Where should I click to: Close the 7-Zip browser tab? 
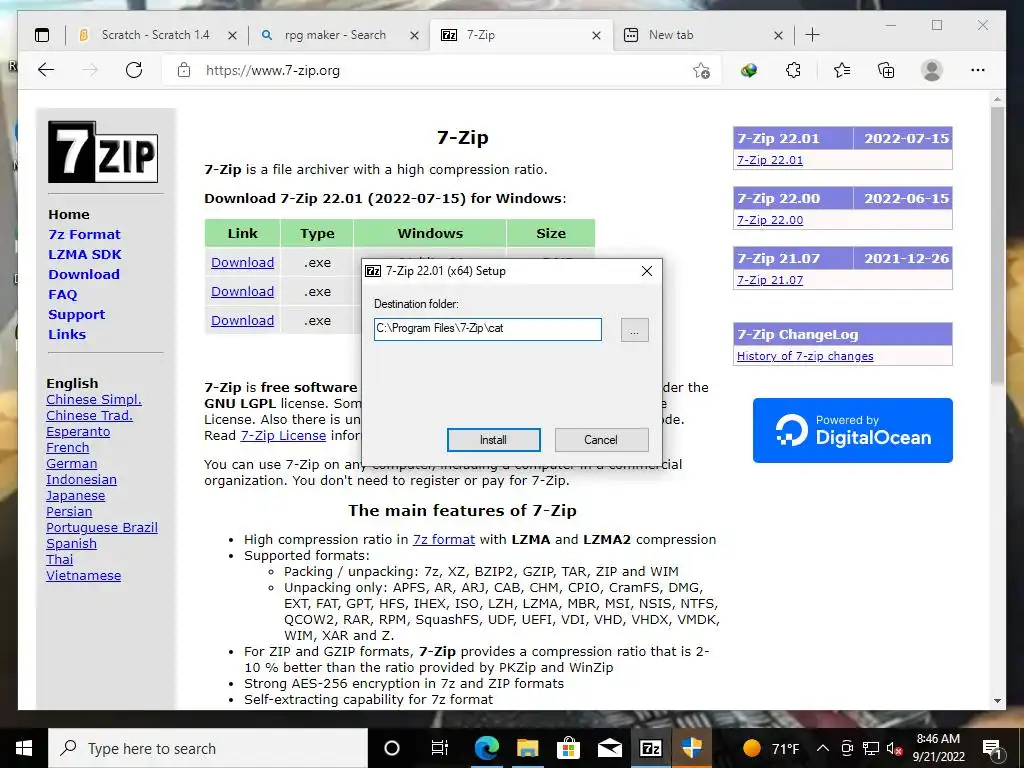[x=596, y=35]
